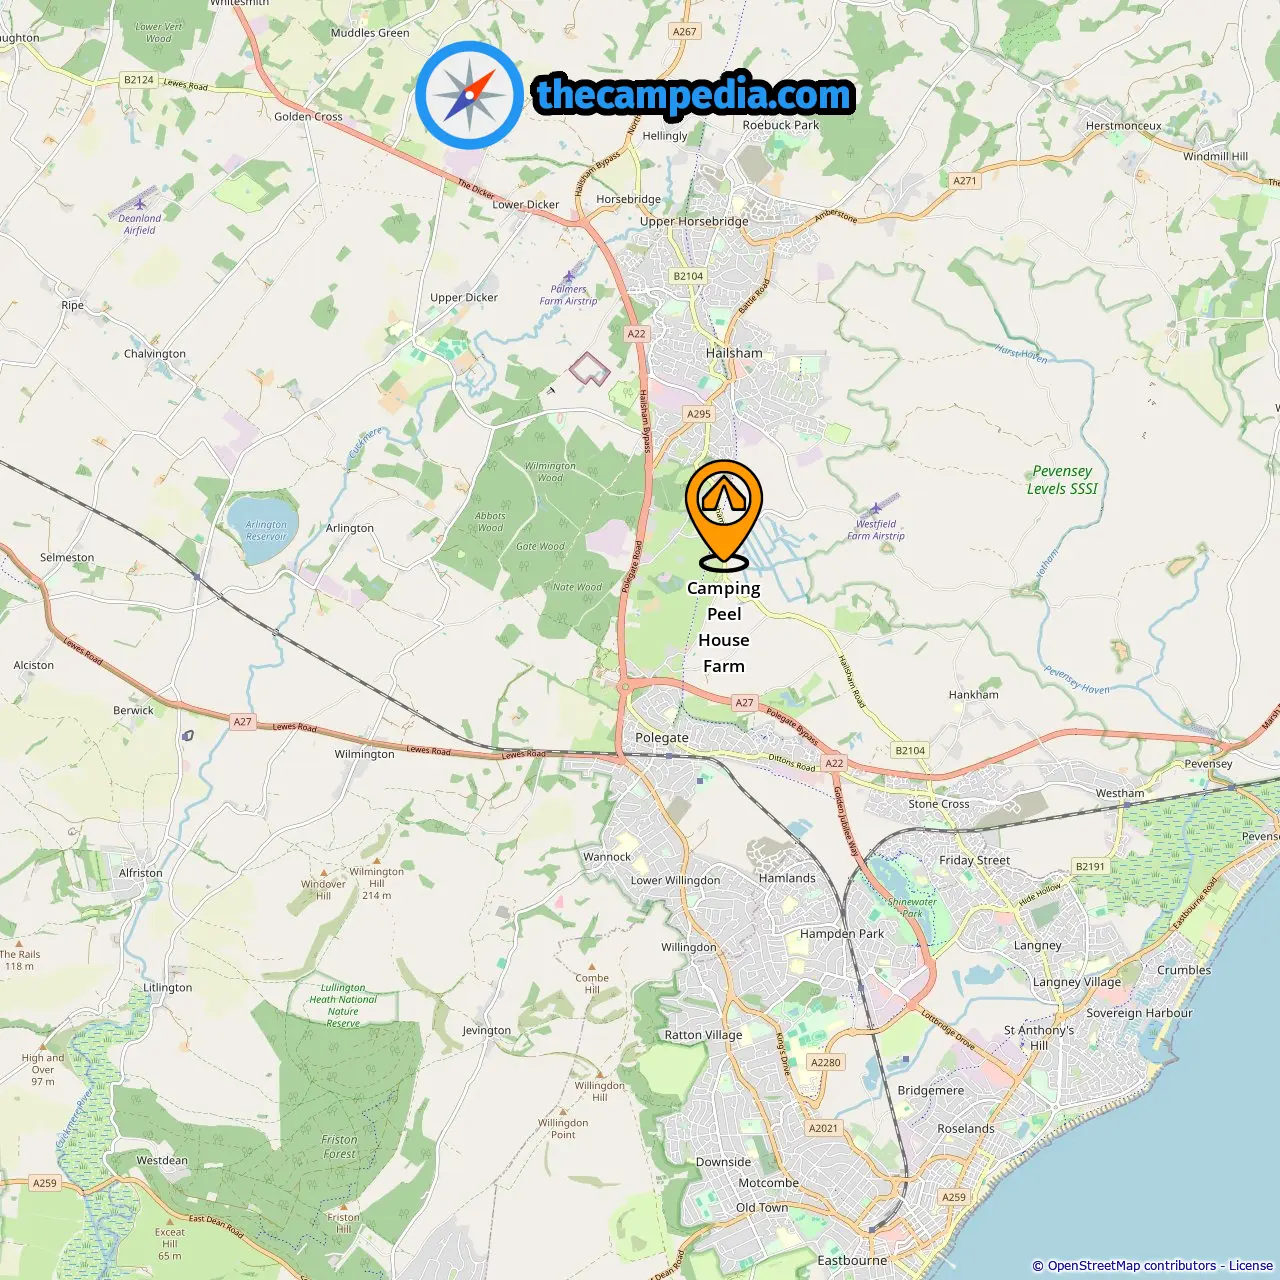Click the Palmers Farm Airstrip airplane icon
1280x1280 pixels.
569,276
